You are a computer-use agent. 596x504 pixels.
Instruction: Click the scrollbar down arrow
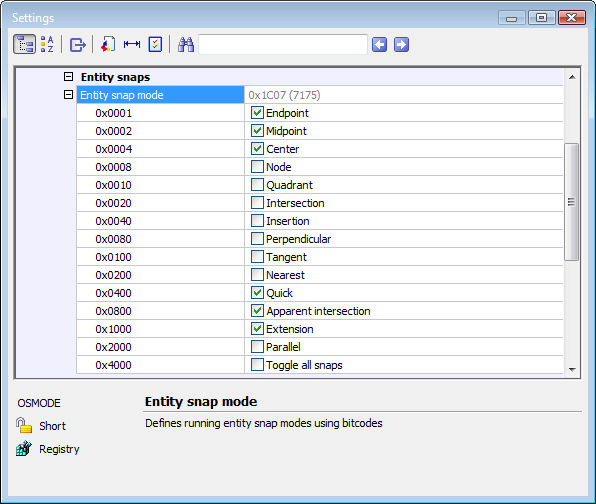[x=572, y=369]
